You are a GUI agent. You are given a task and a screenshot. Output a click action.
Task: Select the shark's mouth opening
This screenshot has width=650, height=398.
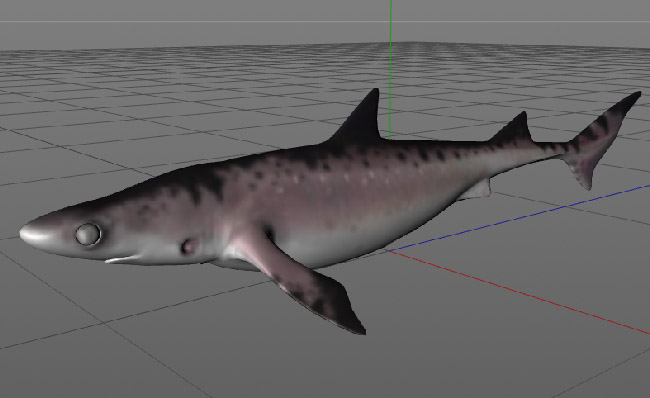click(x=123, y=259)
